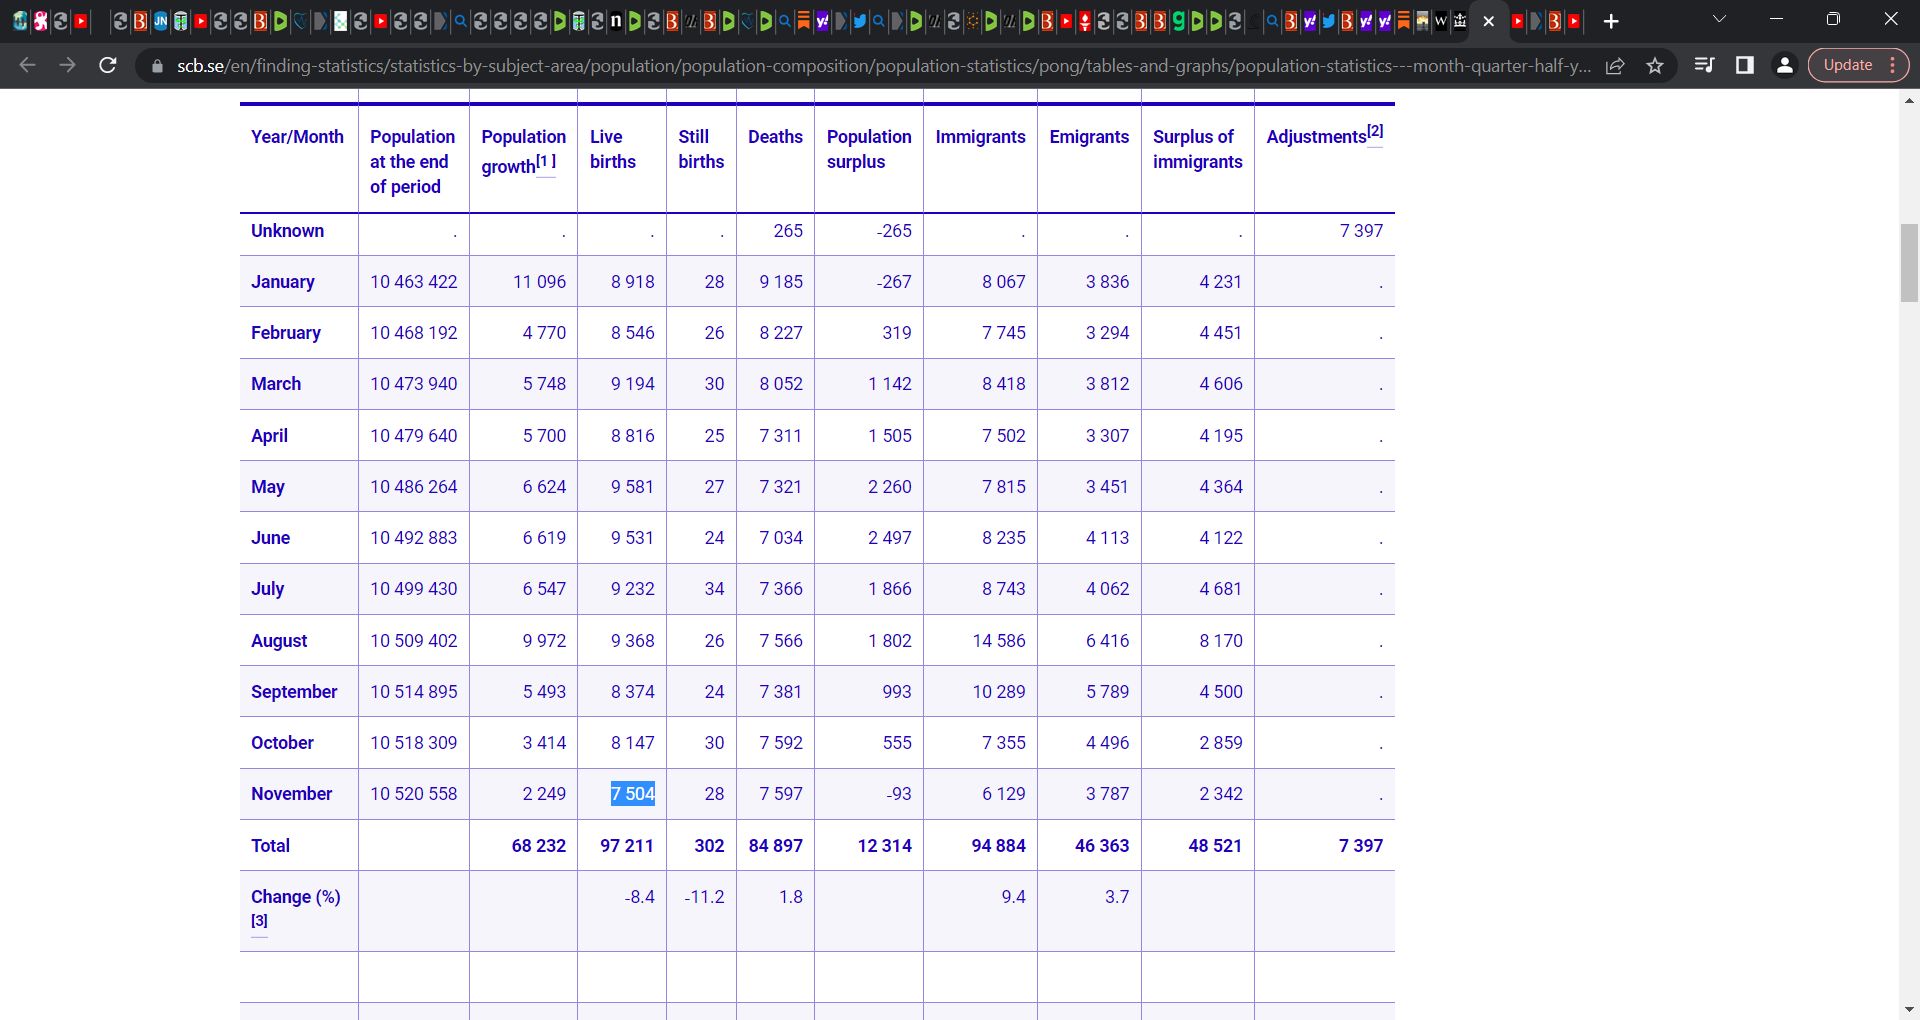Open the share this page icon
This screenshot has height=1020, width=1920.
(1615, 65)
